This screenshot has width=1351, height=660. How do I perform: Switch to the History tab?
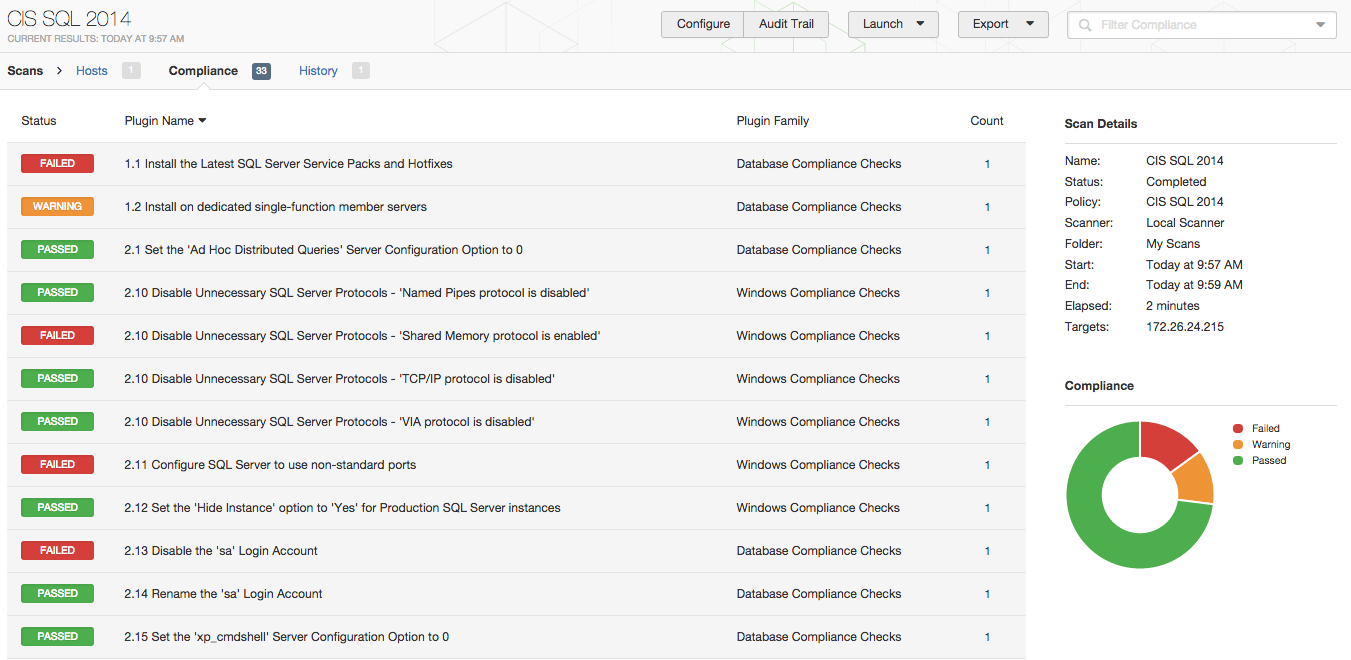click(x=318, y=71)
